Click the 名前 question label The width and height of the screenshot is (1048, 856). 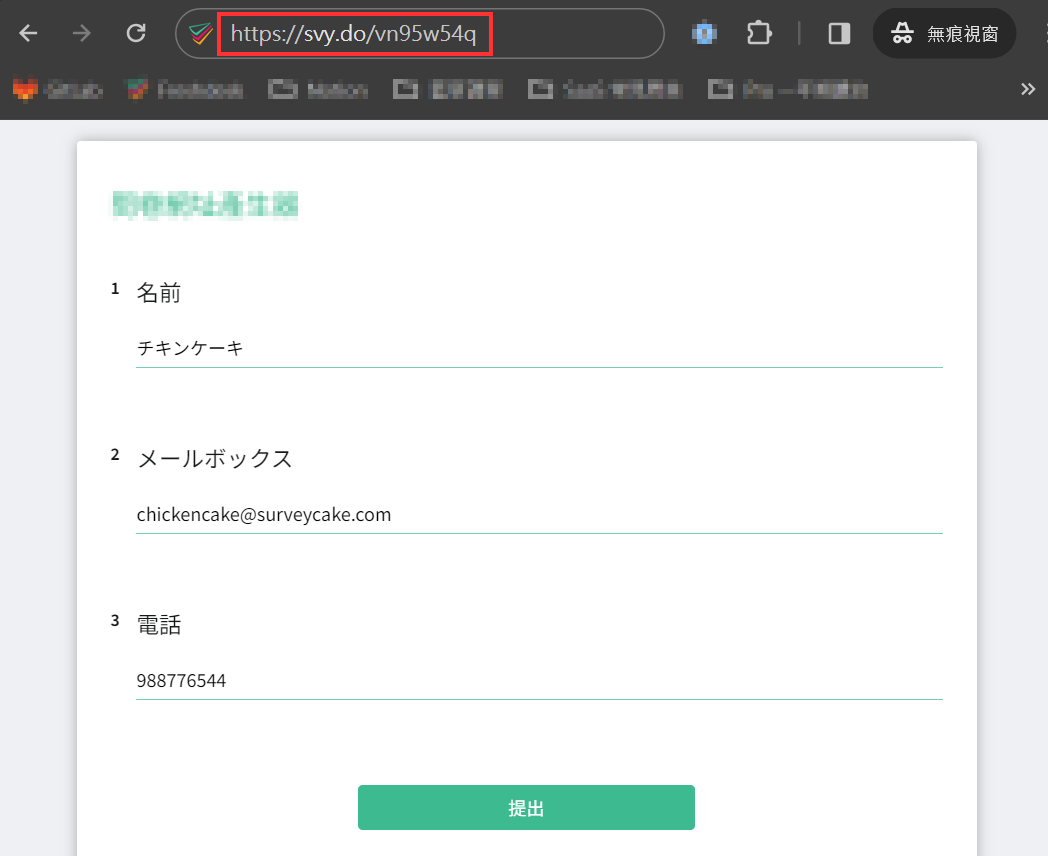tap(159, 293)
